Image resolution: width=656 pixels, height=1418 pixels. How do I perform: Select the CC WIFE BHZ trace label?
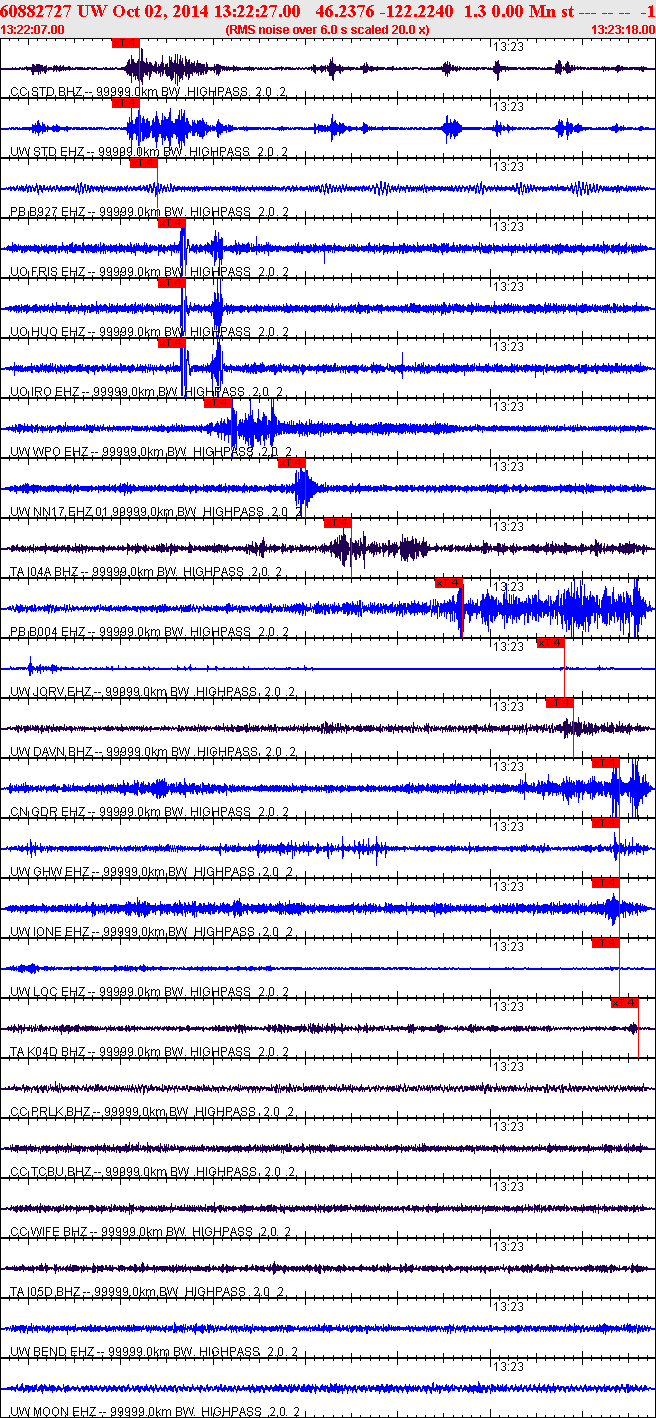point(150,1232)
